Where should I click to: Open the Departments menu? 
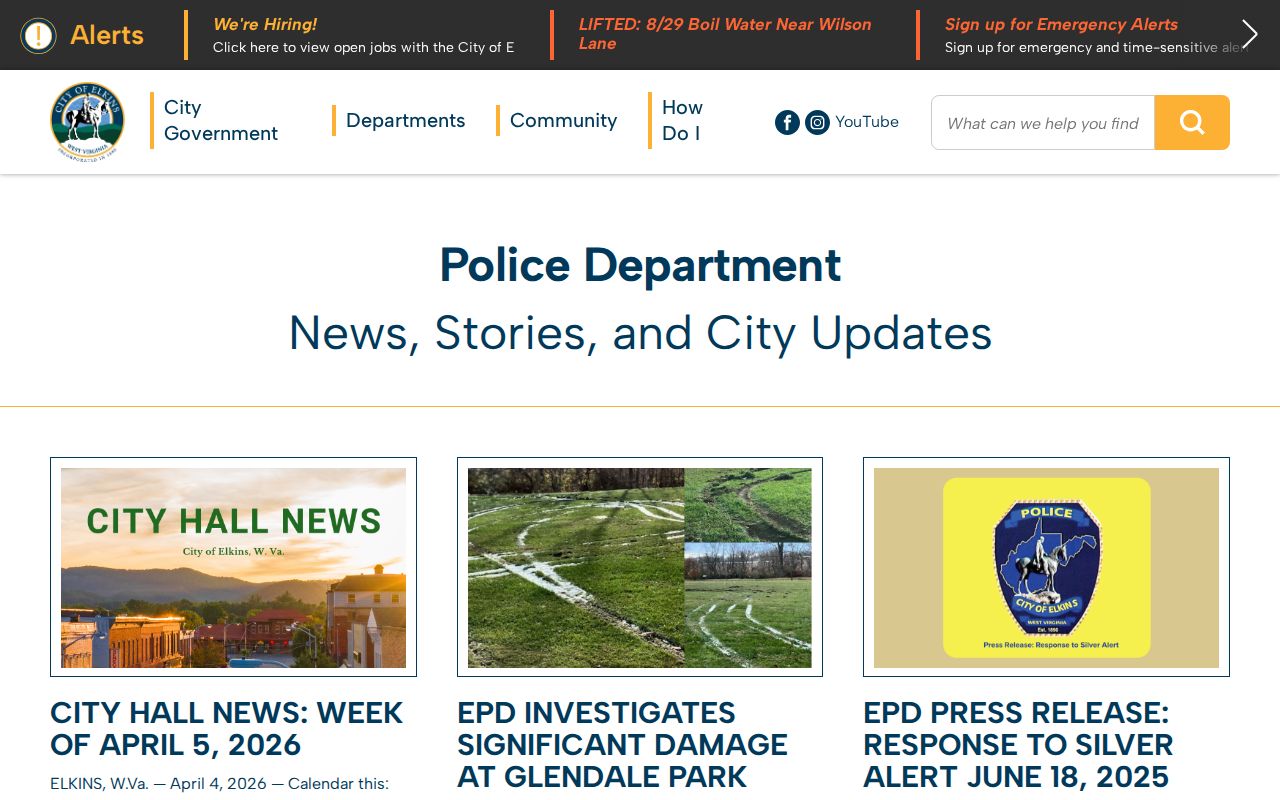click(405, 120)
